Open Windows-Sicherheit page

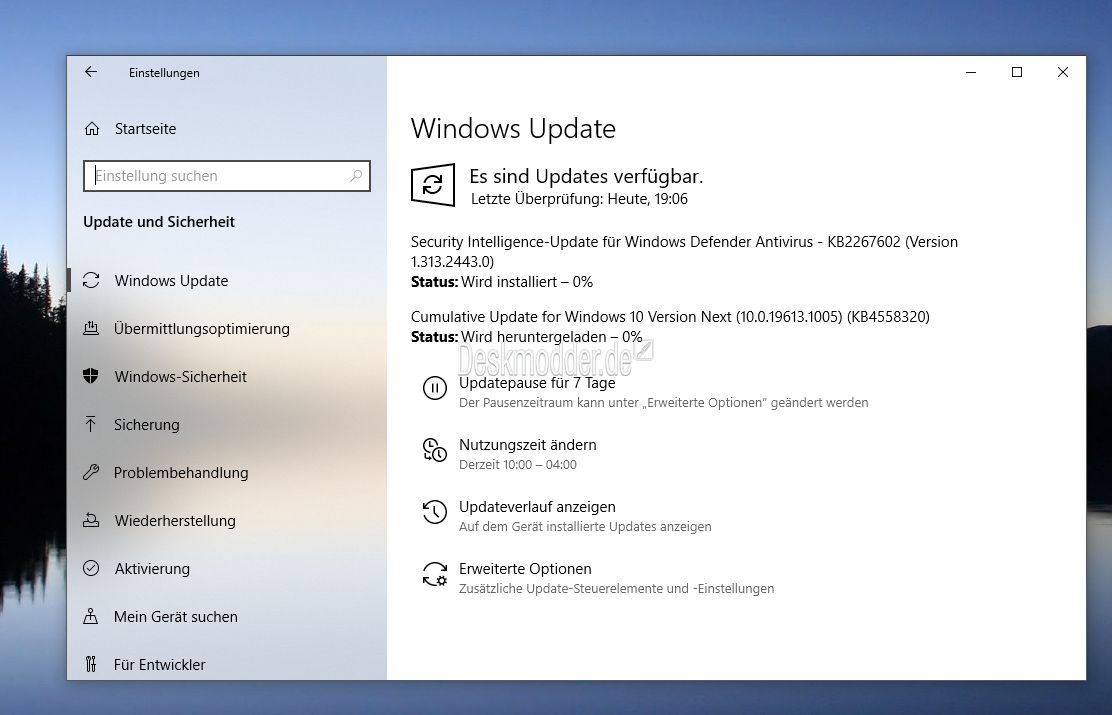[181, 376]
